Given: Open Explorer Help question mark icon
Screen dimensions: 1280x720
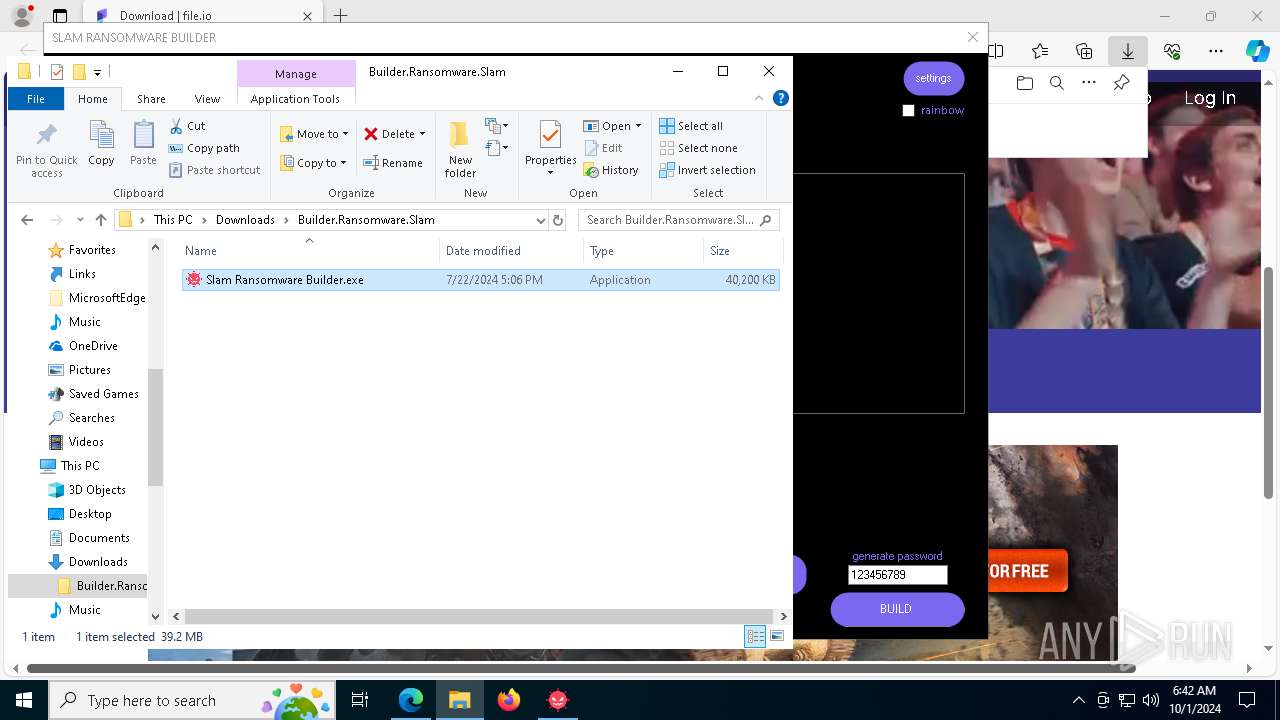Looking at the screenshot, I should click(781, 98).
